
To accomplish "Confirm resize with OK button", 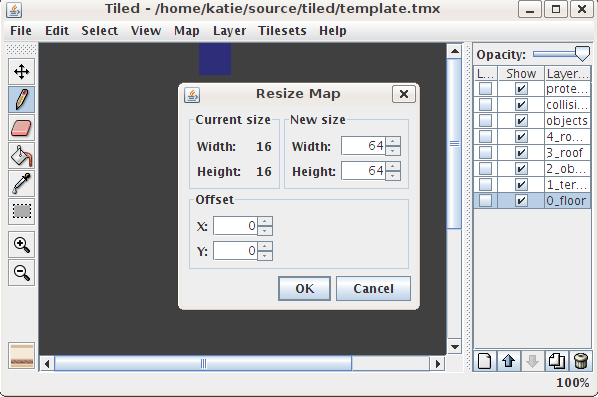I will [304, 289].
